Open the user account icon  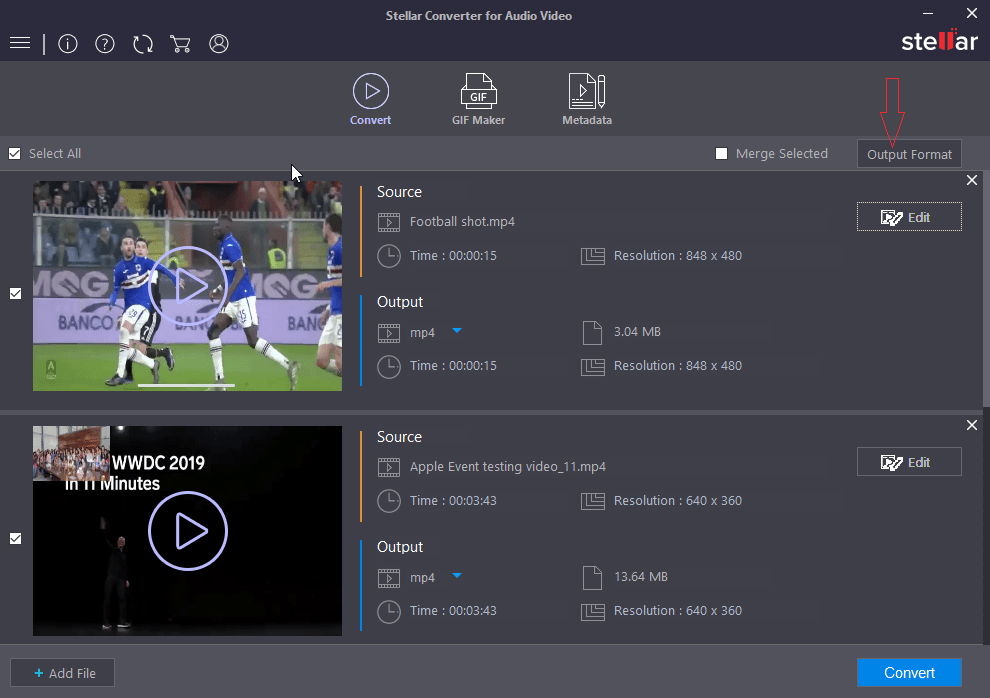[219, 44]
